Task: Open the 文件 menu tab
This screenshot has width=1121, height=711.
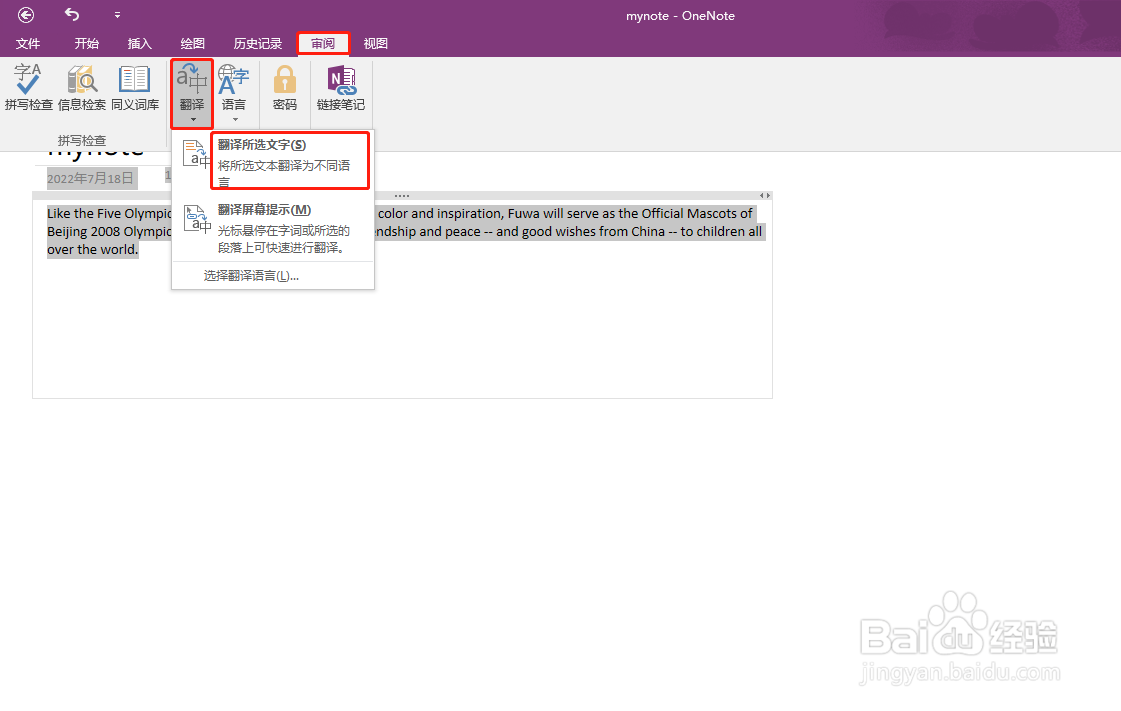Action: click(x=28, y=44)
